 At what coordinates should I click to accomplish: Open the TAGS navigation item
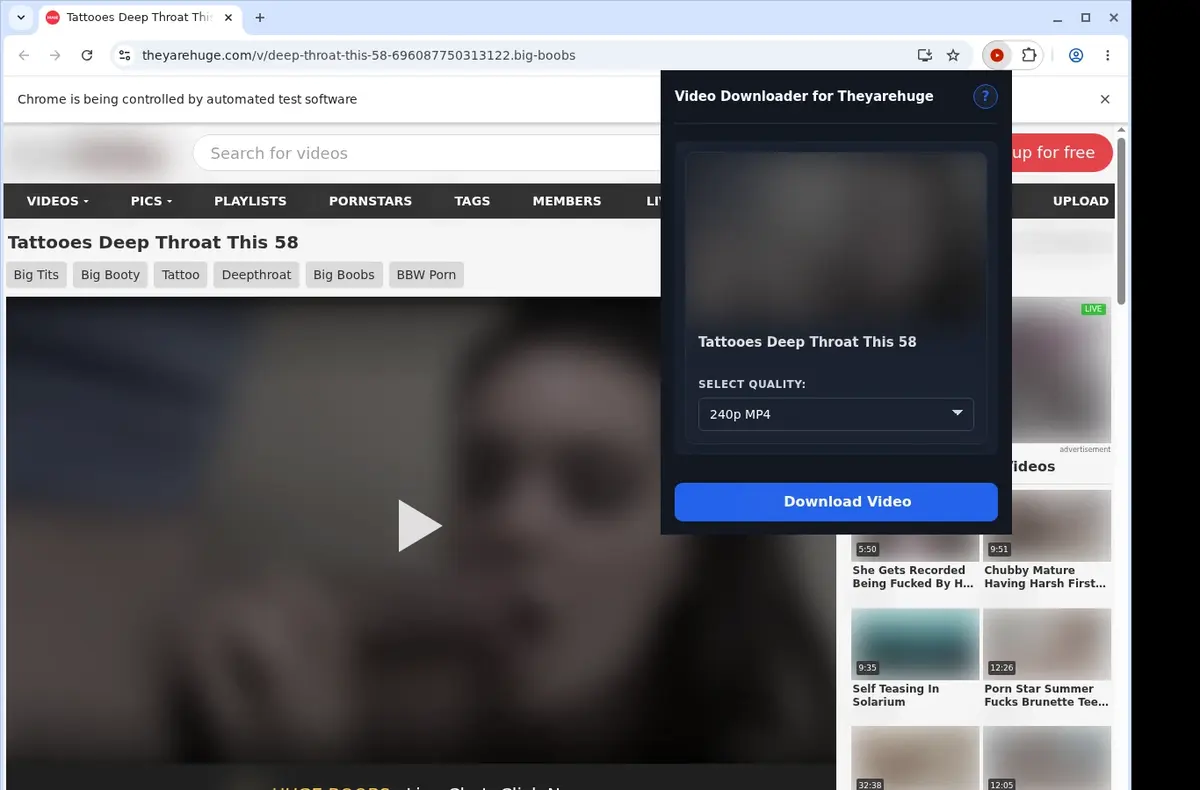pyautogui.click(x=472, y=201)
